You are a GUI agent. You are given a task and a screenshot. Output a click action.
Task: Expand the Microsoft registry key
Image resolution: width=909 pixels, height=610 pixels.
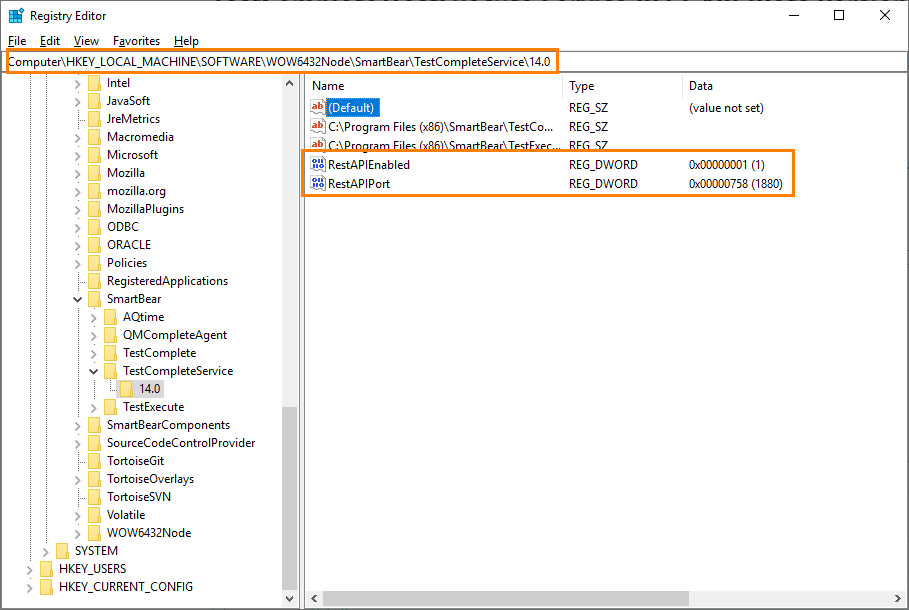[78, 154]
